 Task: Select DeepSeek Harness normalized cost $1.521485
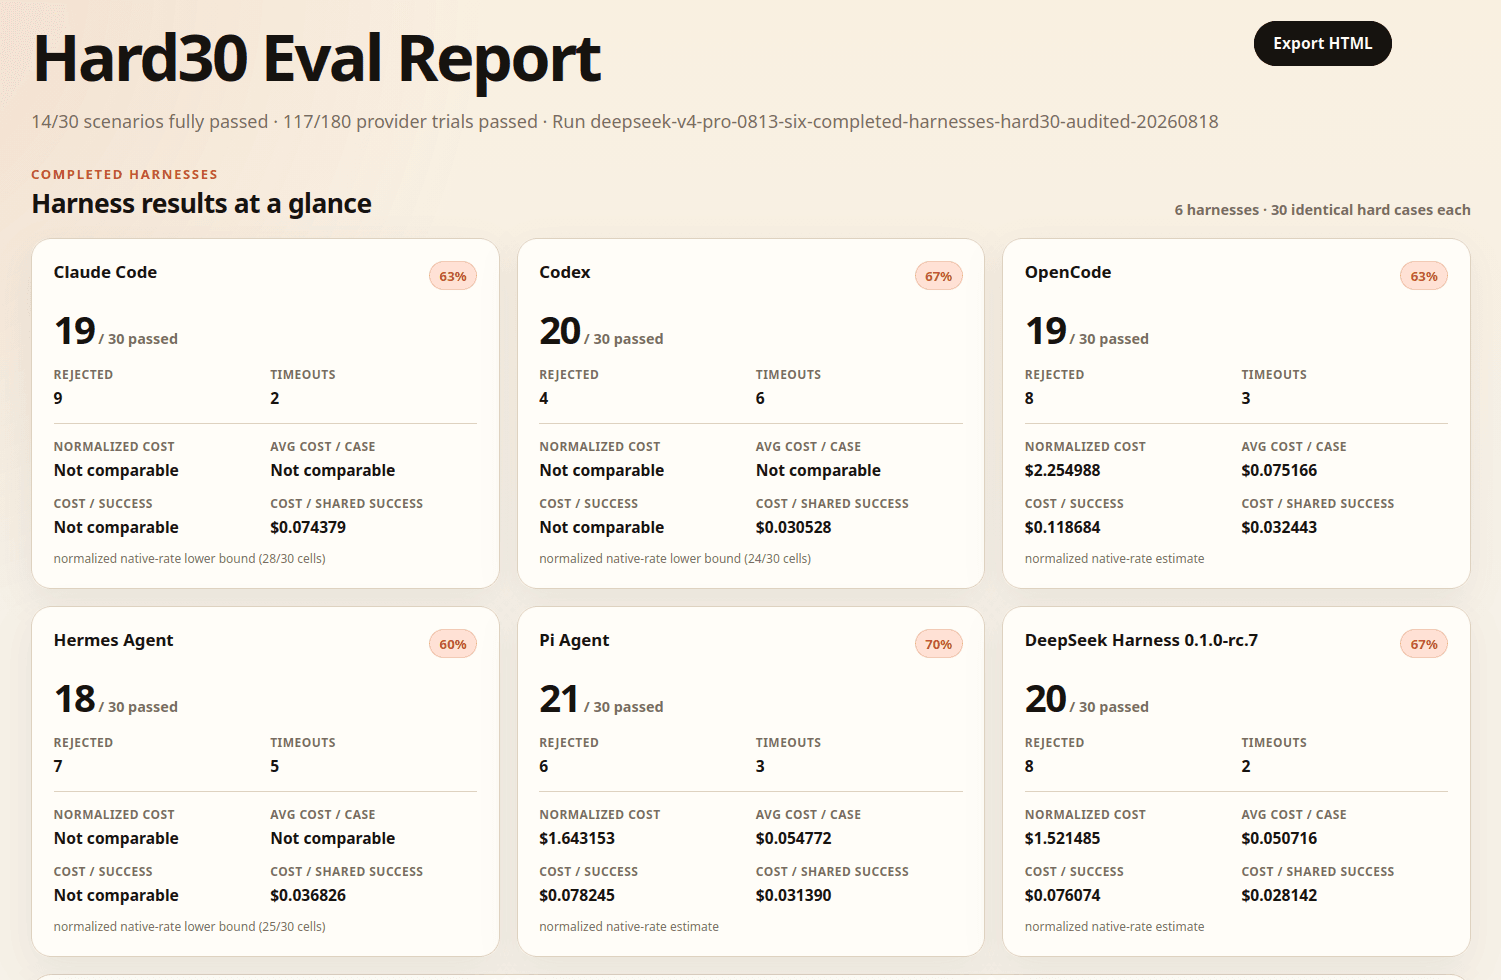pyautogui.click(x=1062, y=838)
